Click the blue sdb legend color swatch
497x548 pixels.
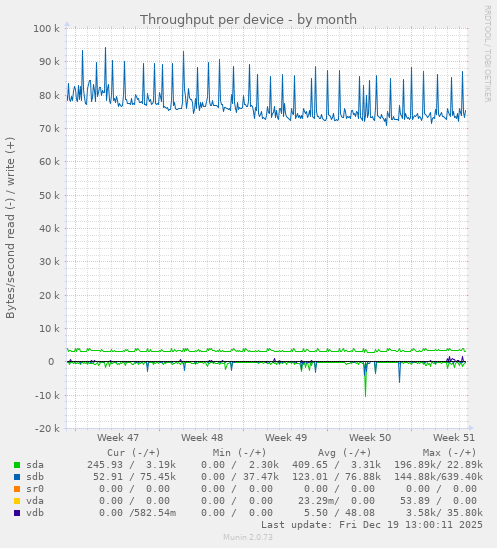click(17, 477)
